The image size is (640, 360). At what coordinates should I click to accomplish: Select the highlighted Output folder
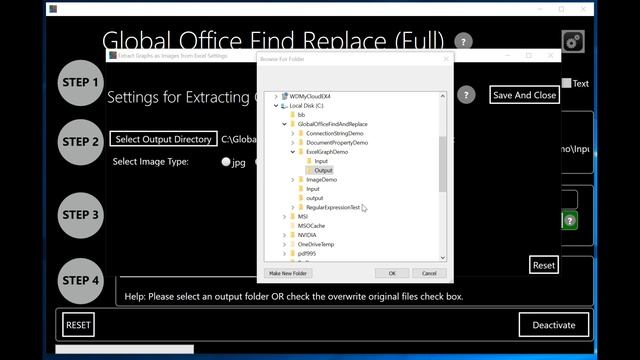[x=323, y=170]
